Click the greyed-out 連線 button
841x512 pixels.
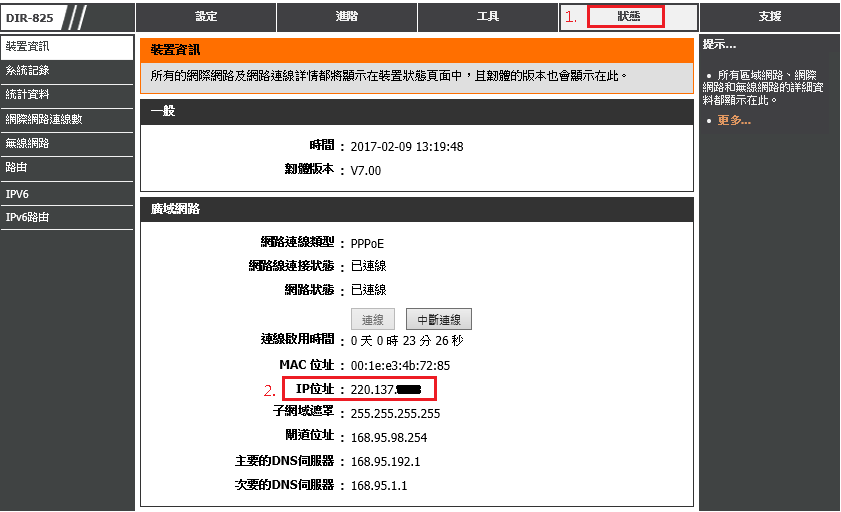[372, 320]
